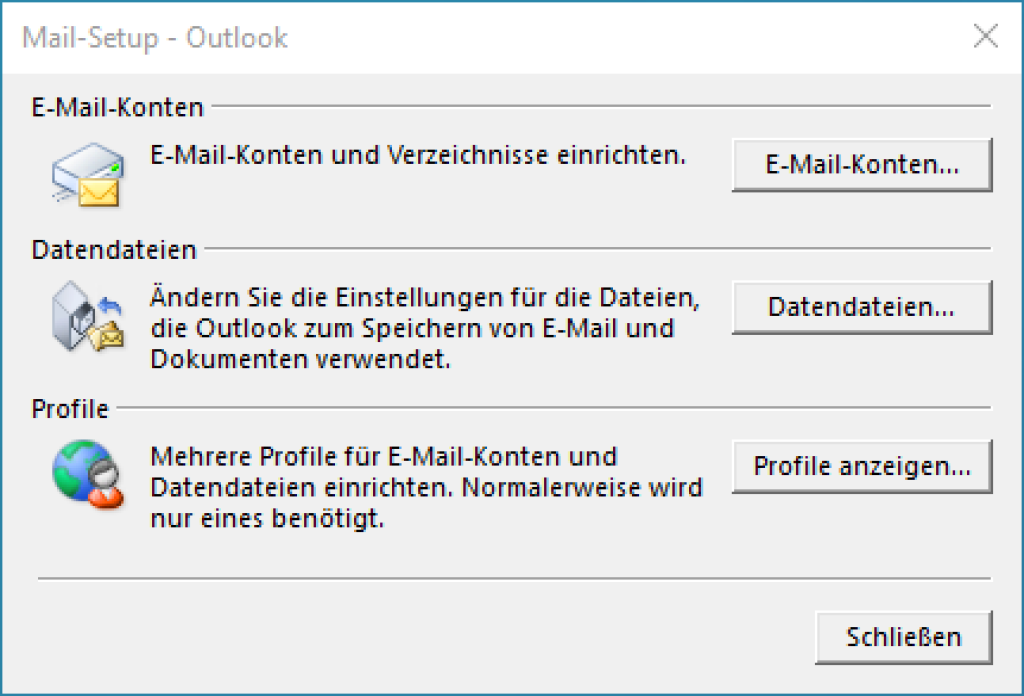Viewport: 1024px width, 696px height.
Task: Click description starting 'Ändern Sie die Einstellungen'
Action: tap(425, 328)
